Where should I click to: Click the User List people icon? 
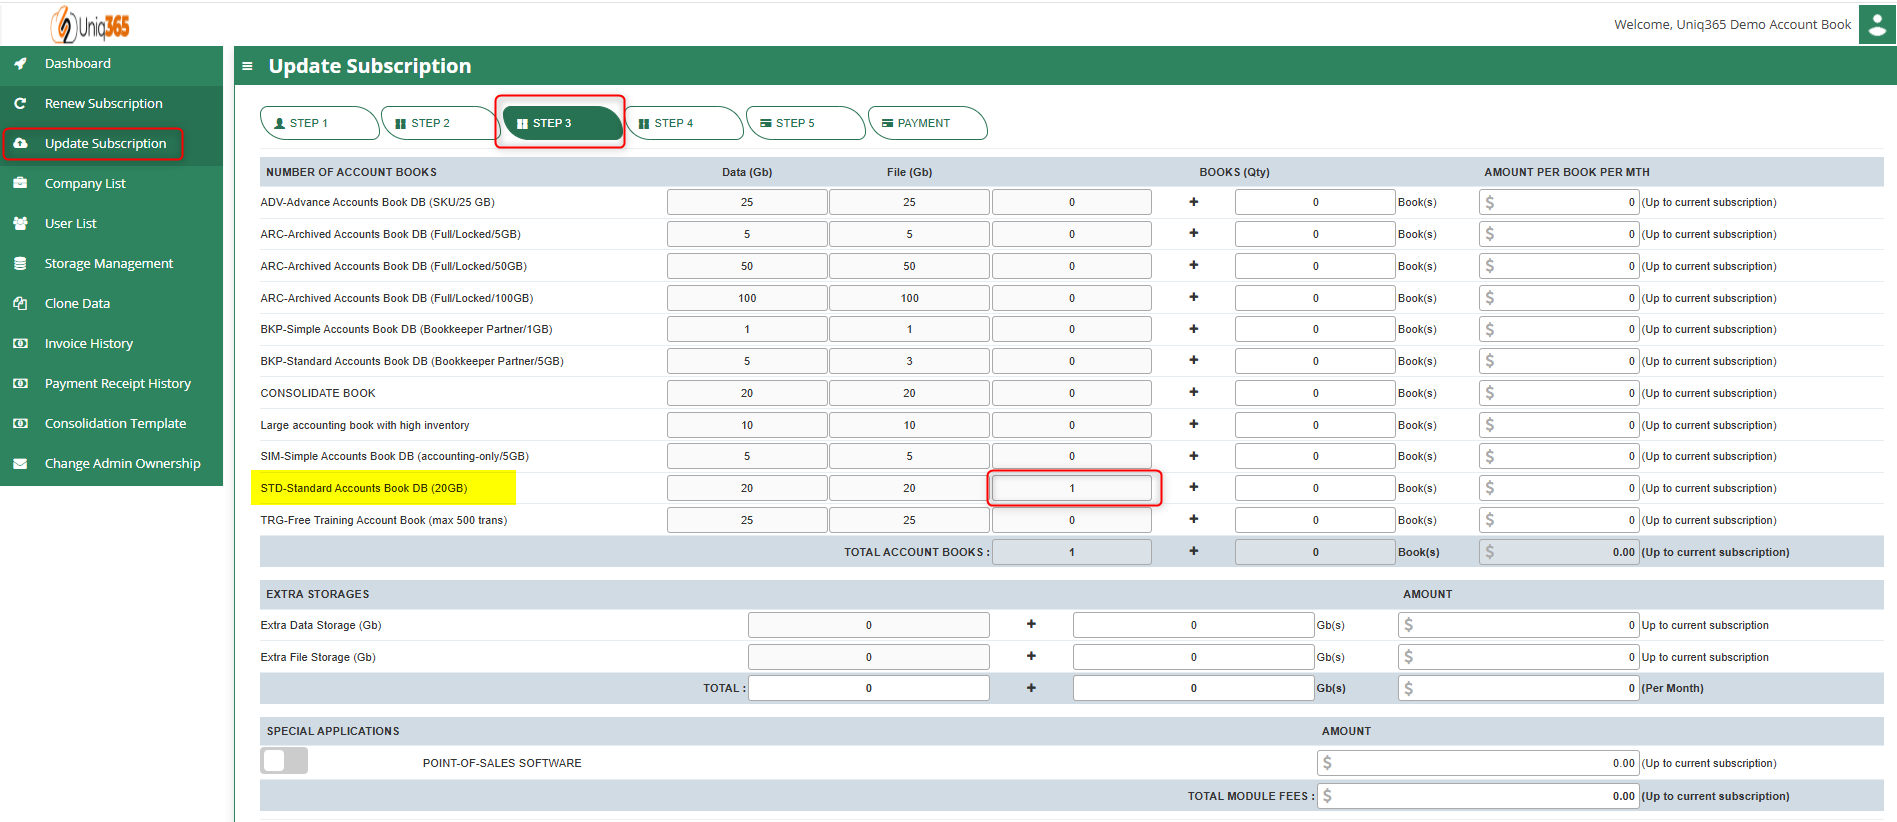coord(20,223)
